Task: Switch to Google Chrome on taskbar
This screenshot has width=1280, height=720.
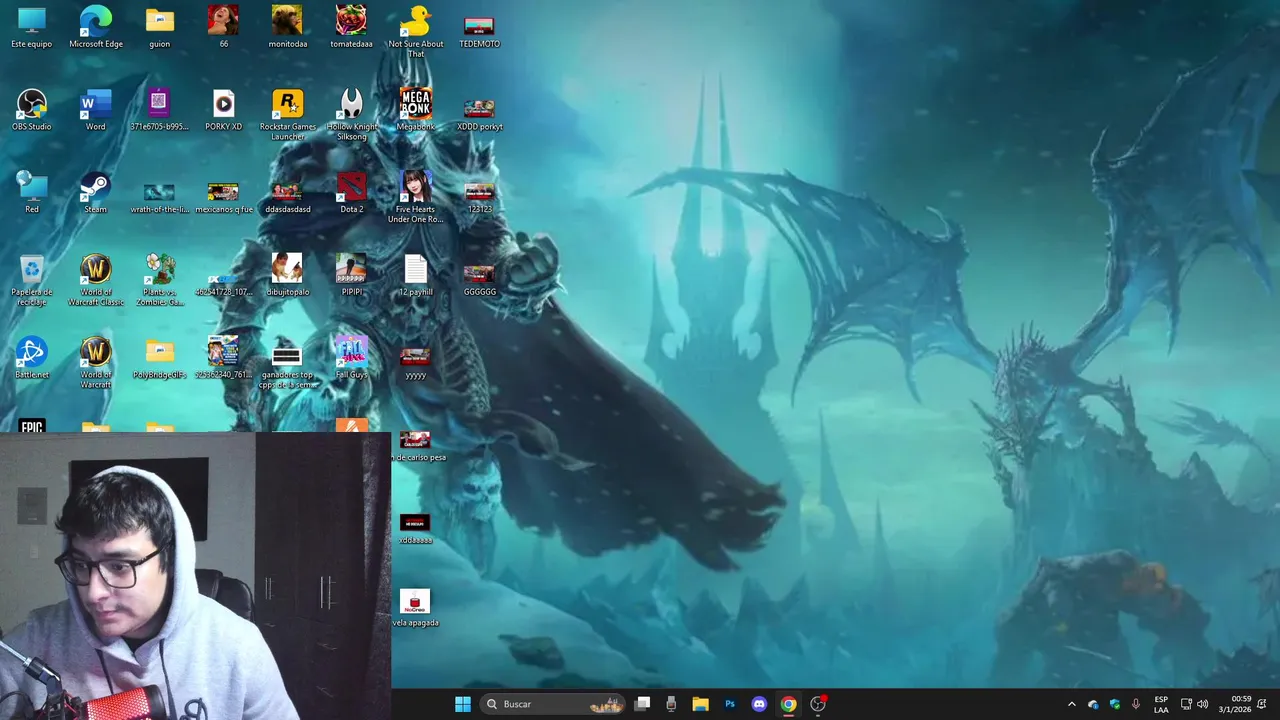Action: 788,704
